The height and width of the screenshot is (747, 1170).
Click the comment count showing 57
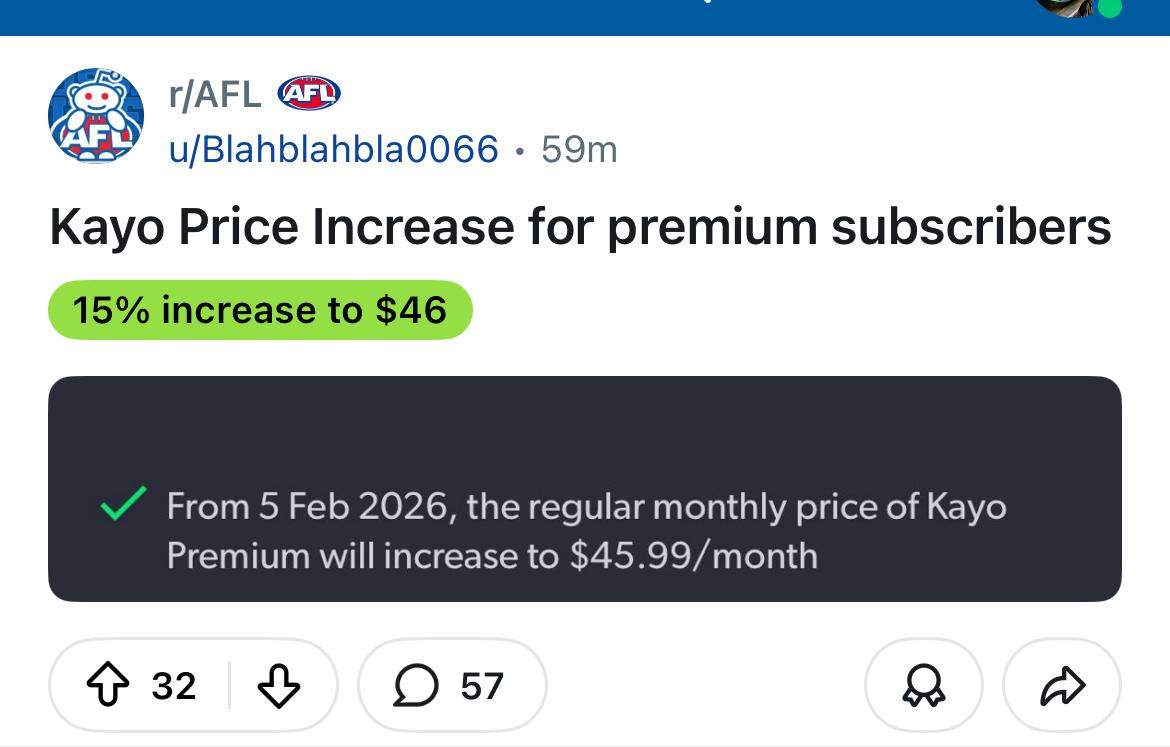pos(481,686)
